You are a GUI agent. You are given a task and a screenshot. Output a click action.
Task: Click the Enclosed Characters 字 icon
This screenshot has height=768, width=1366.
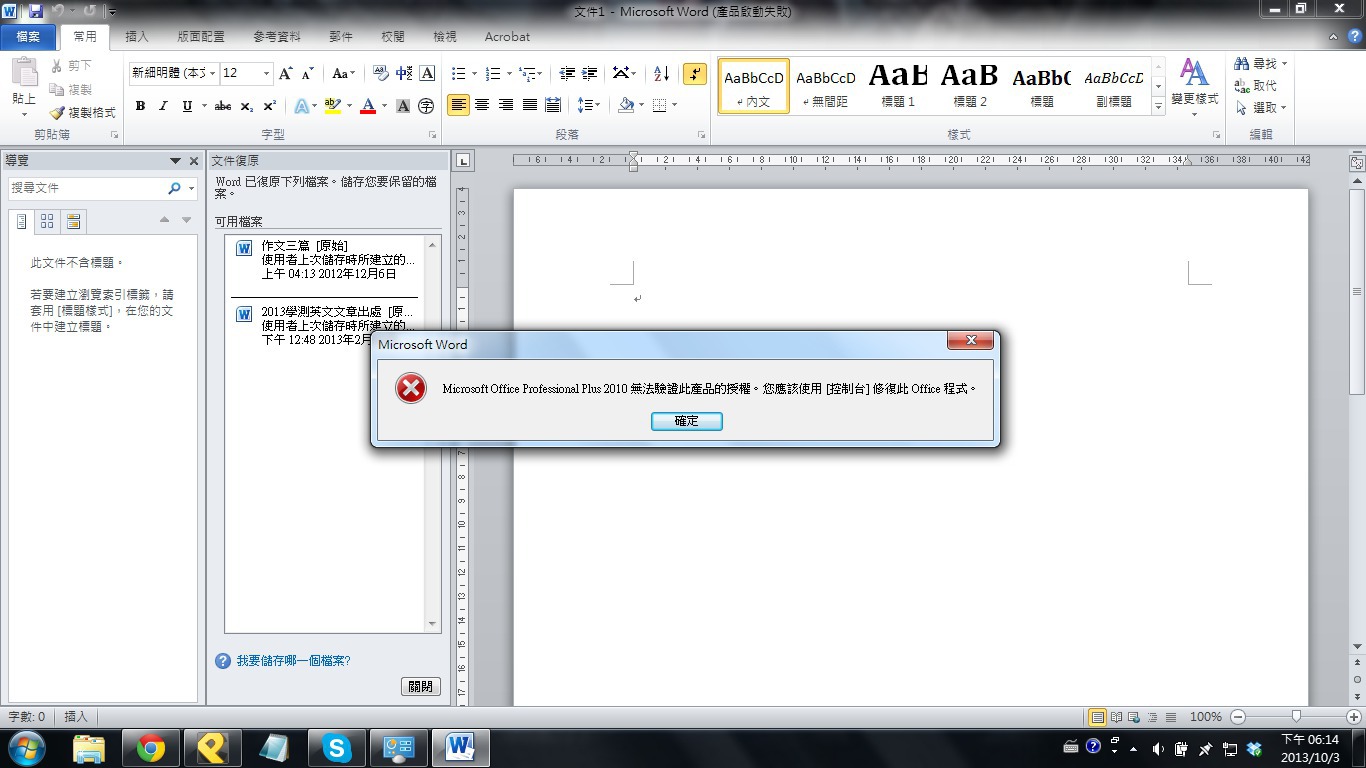coord(426,105)
